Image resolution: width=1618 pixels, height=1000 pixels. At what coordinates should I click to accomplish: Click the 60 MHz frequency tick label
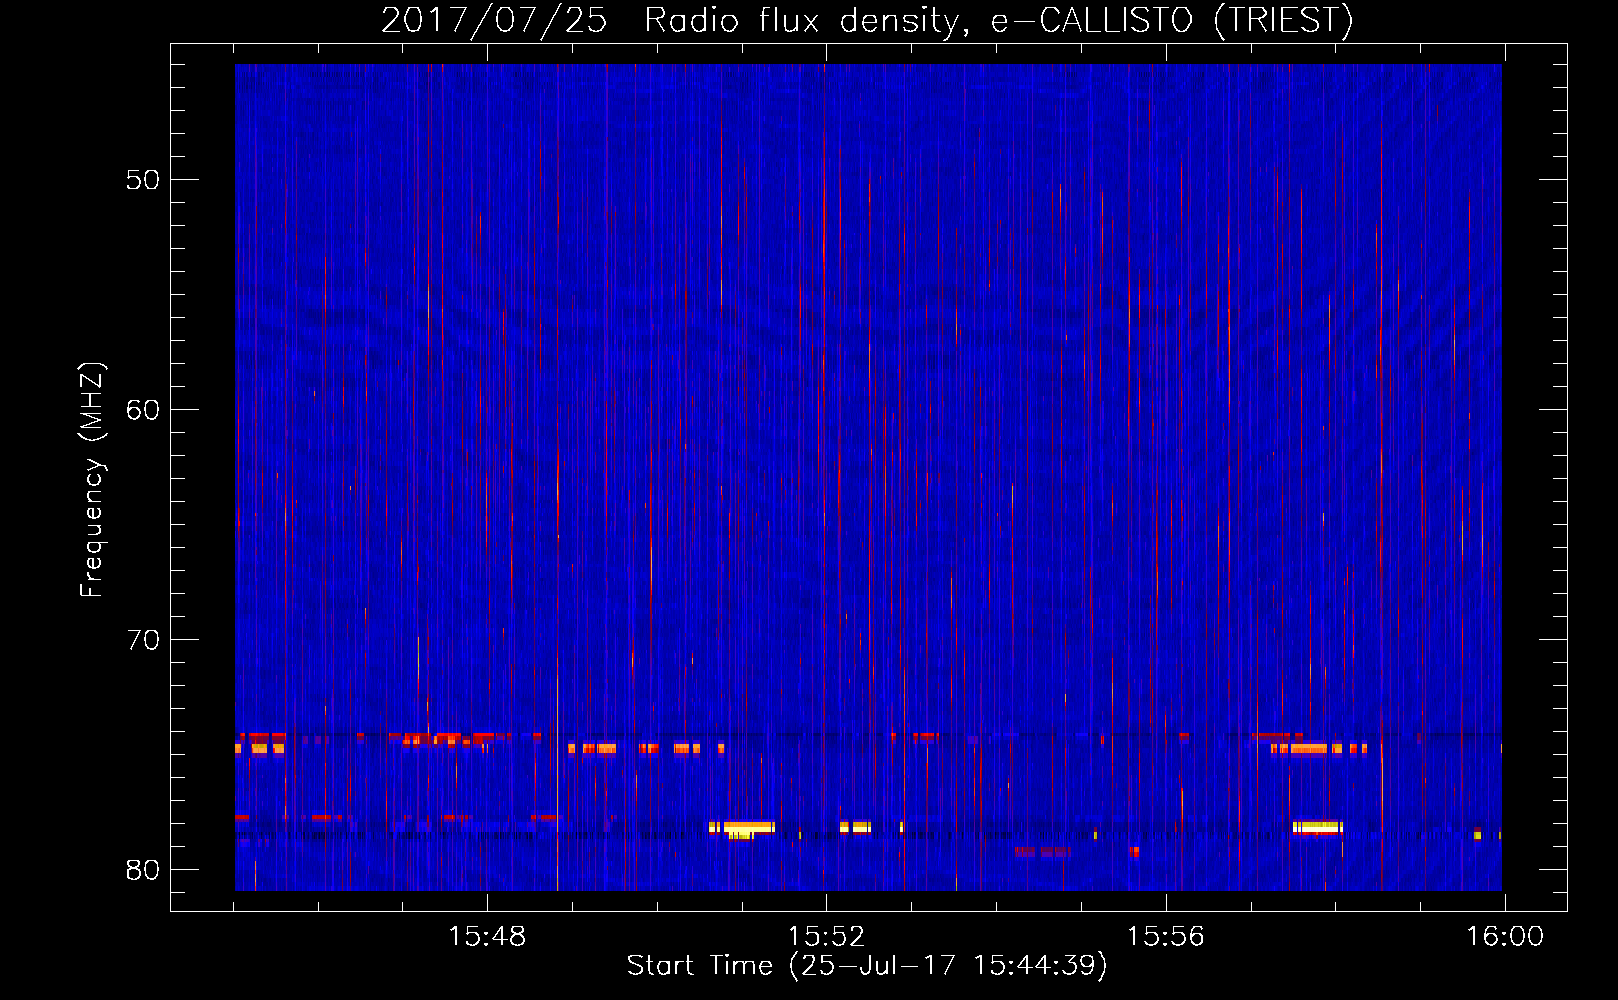pos(143,410)
